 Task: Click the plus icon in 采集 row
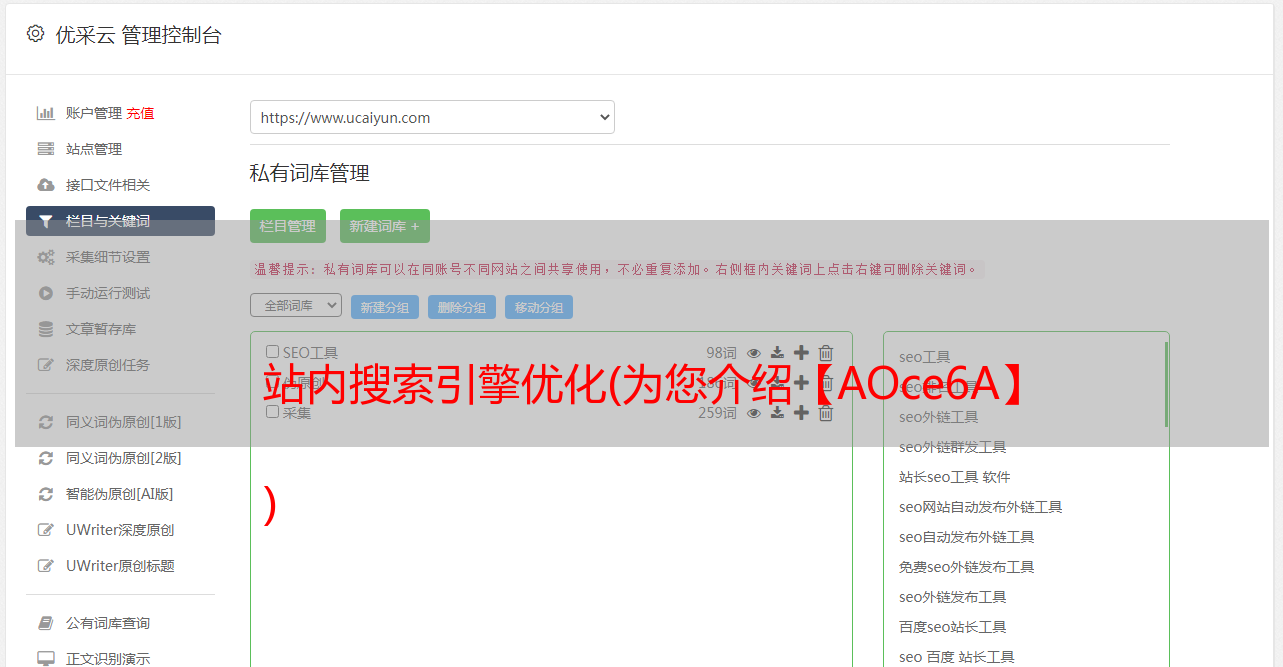(x=801, y=412)
